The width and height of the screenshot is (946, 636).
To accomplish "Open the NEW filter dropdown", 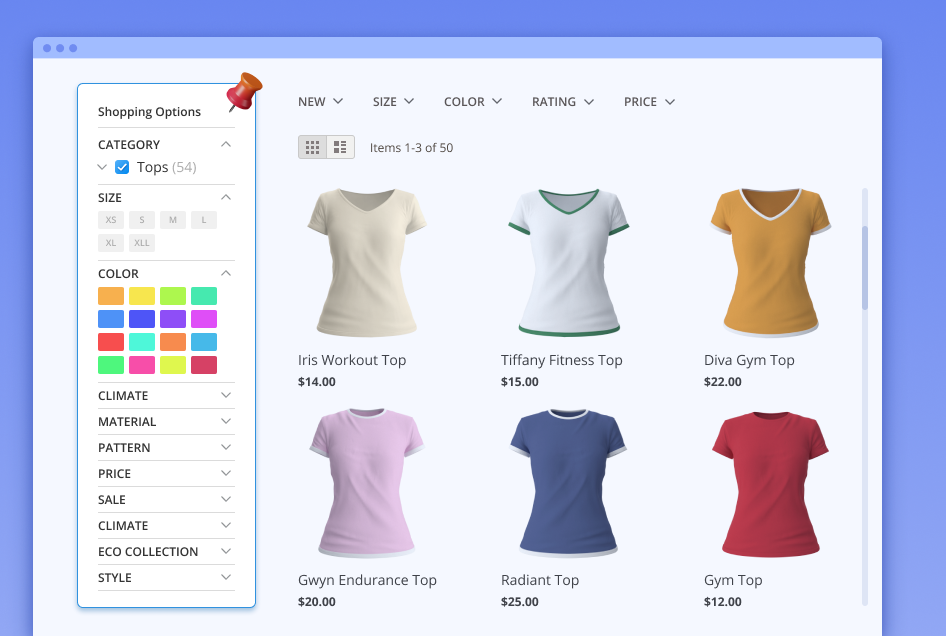I will pos(319,101).
